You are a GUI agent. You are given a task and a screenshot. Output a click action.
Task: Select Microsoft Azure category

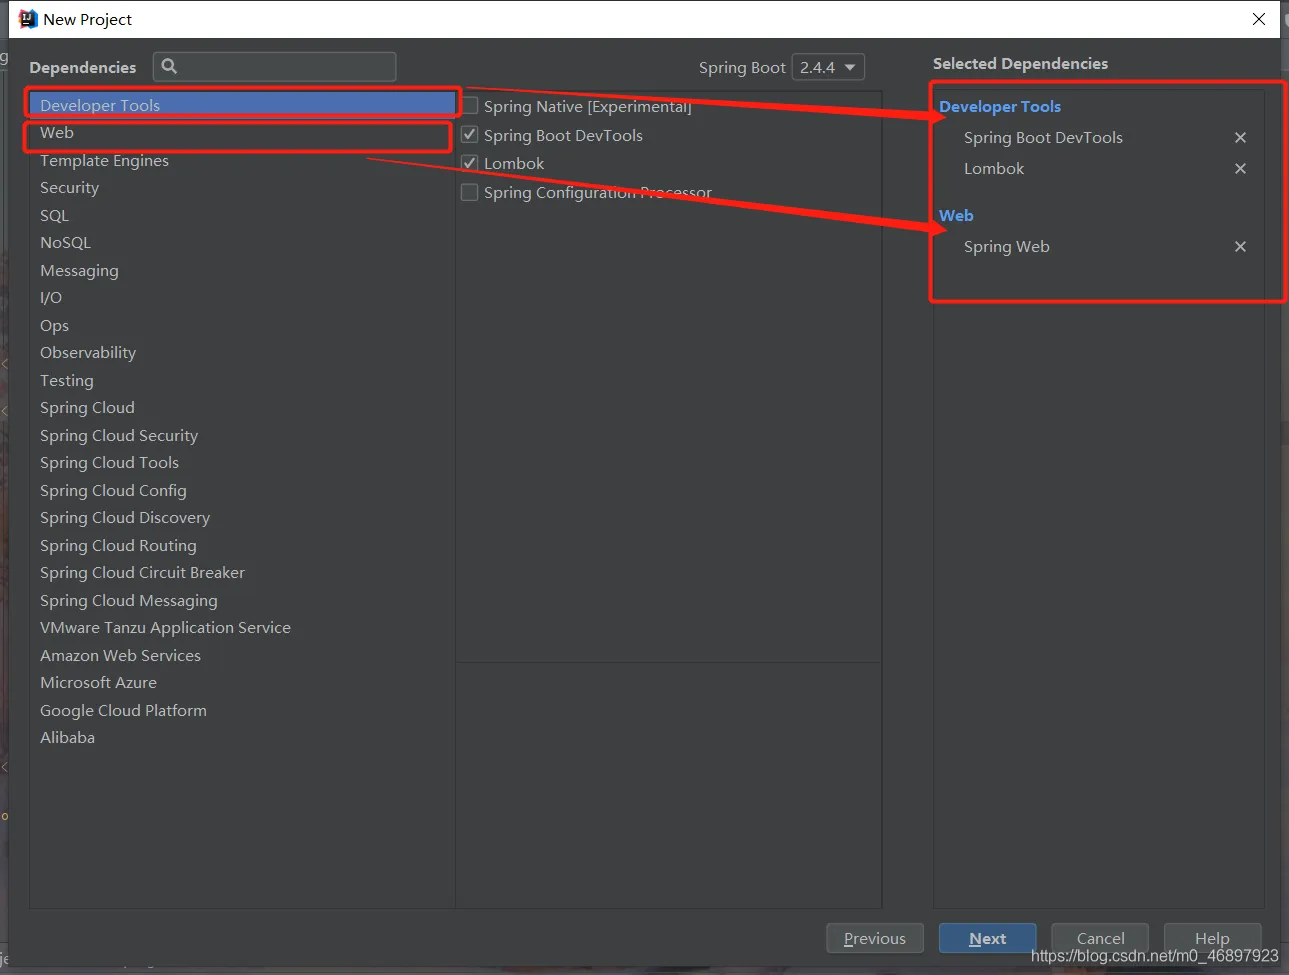[x=242, y=683]
